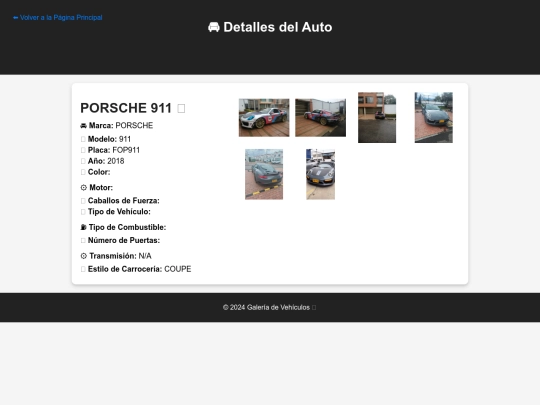Image resolution: width=540 pixels, height=405 pixels.
Task: Click the placeholder icon before Año
Action: pyautogui.click(x=83, y=161)
